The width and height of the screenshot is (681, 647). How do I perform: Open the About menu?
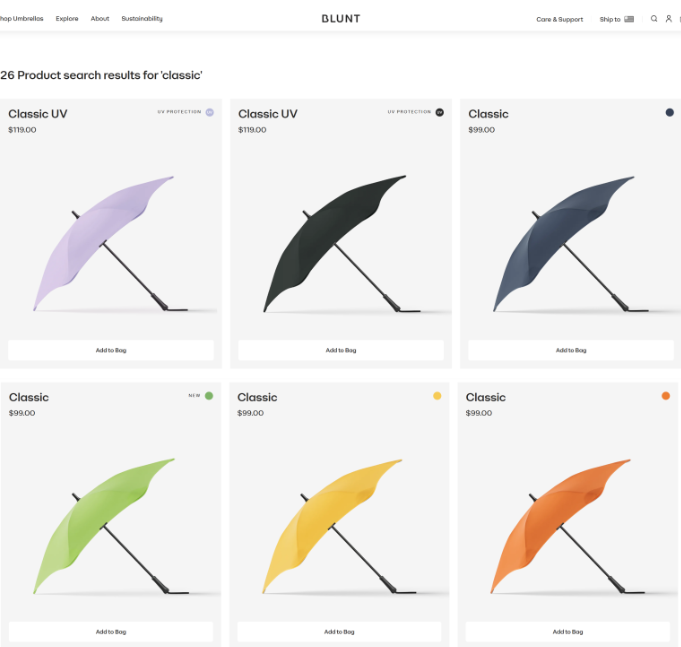(x=100, y=19)
